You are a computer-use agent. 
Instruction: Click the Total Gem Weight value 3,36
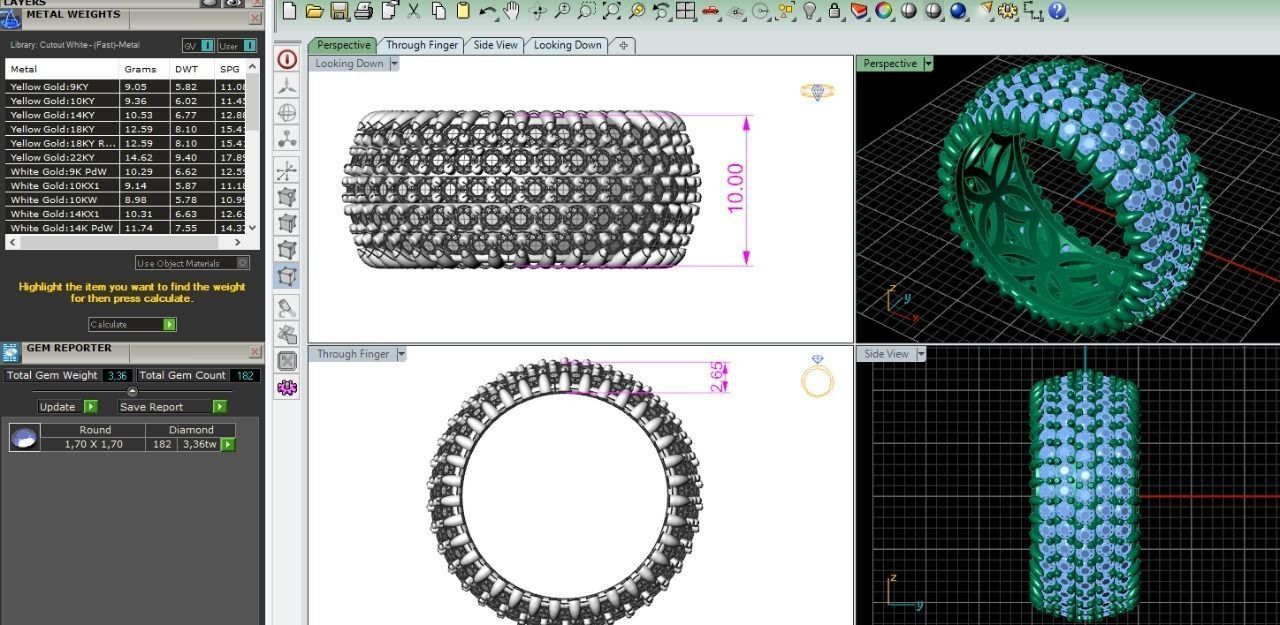point(118,375)
